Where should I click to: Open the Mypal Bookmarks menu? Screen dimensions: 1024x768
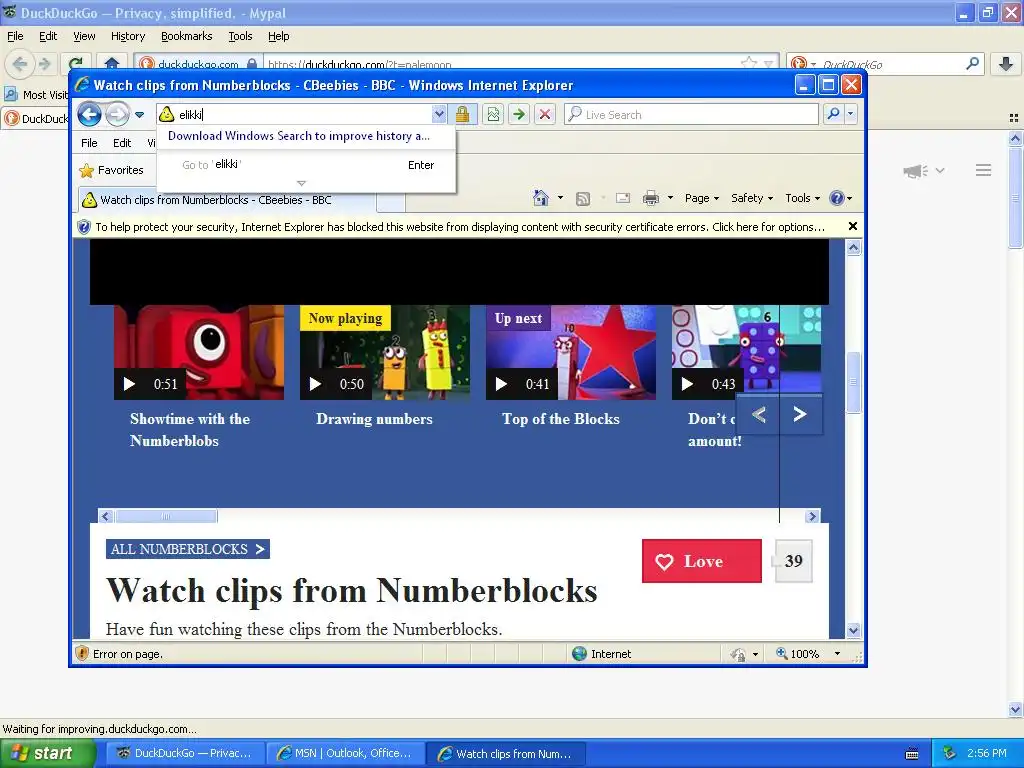(187, 37)
